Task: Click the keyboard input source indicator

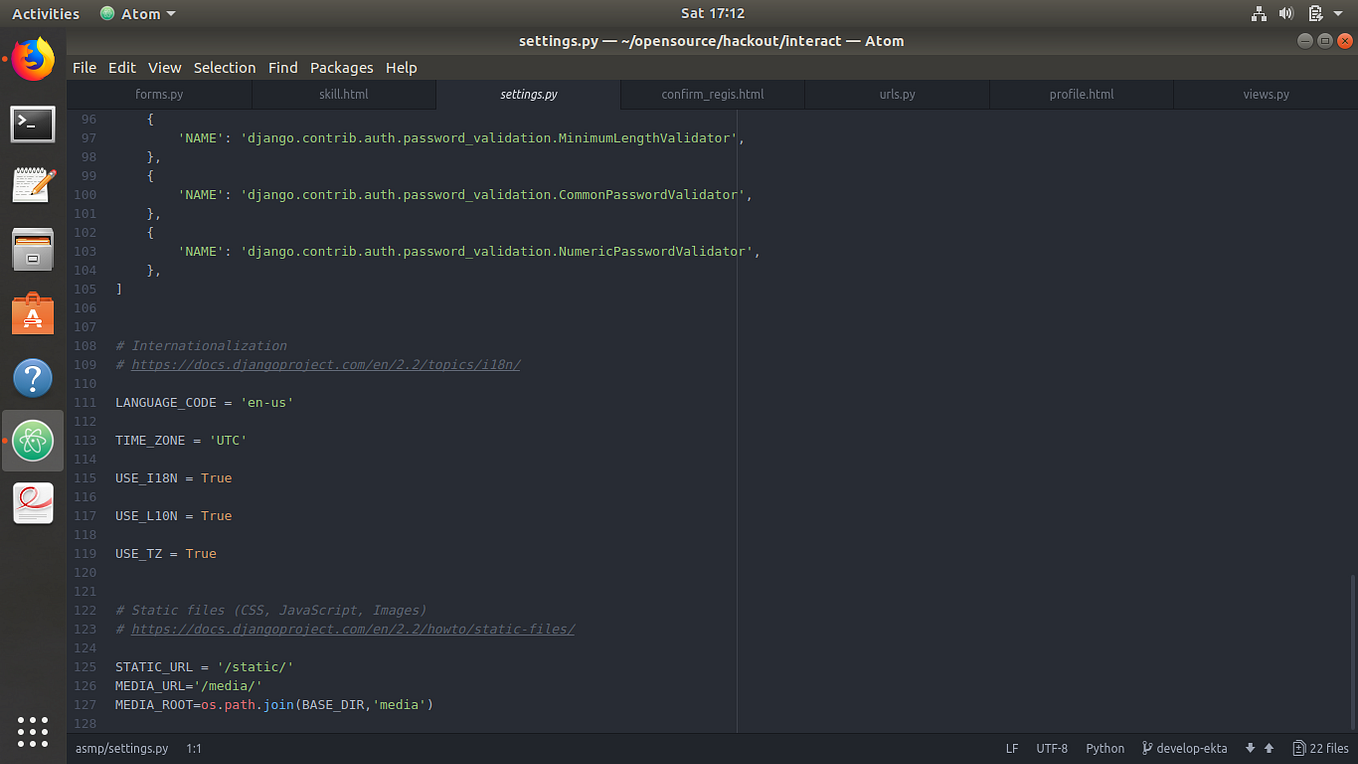Action: pyautogui.click(x=1313, y=13)
